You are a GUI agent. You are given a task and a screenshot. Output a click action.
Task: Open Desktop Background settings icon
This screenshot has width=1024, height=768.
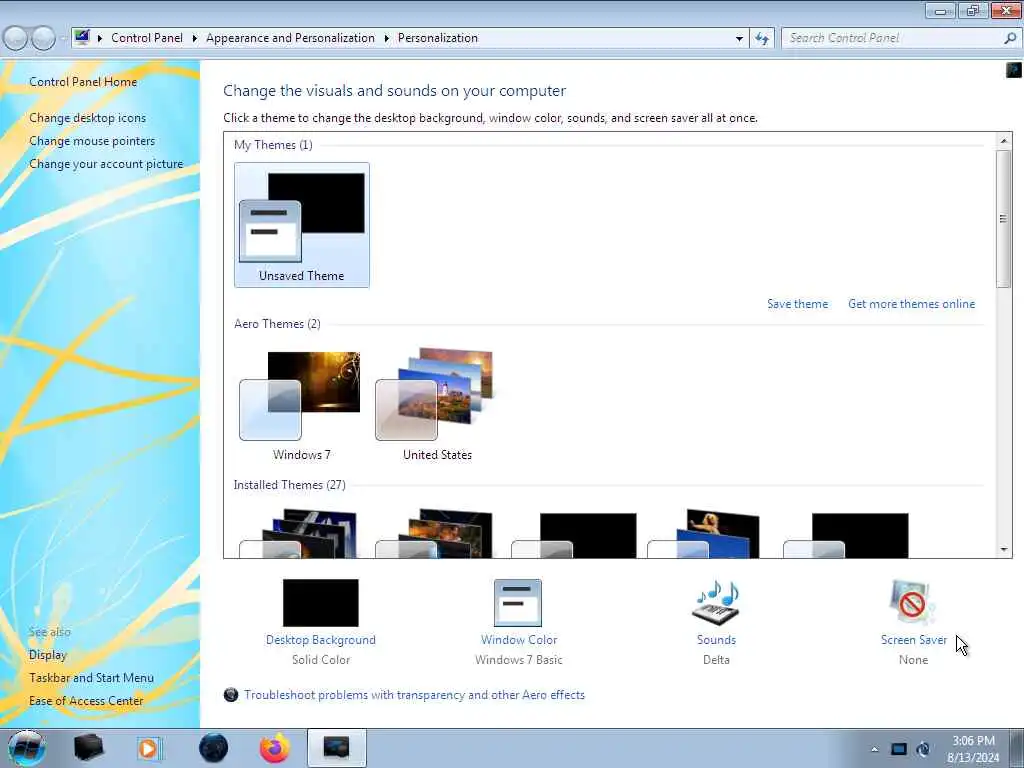pos(321,603)
